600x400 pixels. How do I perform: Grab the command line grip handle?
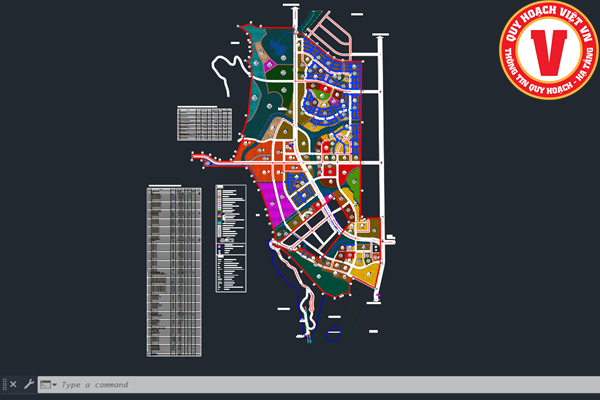[x=4, y=384]
